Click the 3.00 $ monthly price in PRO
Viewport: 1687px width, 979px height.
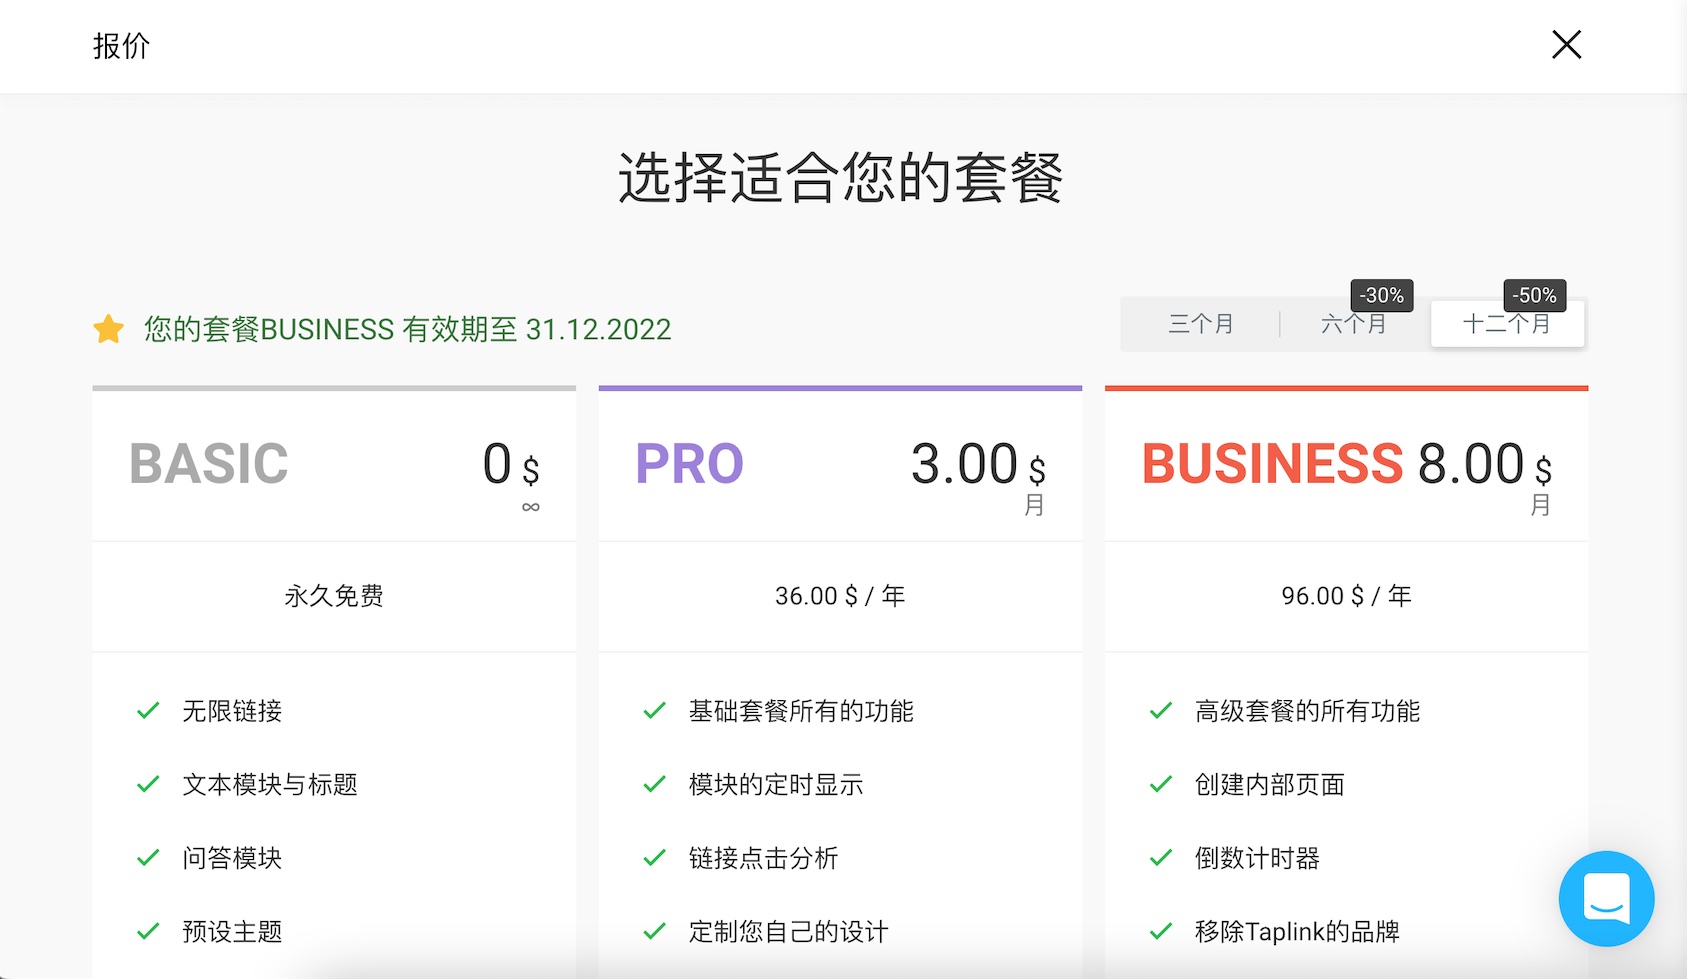tap(978, 465)
